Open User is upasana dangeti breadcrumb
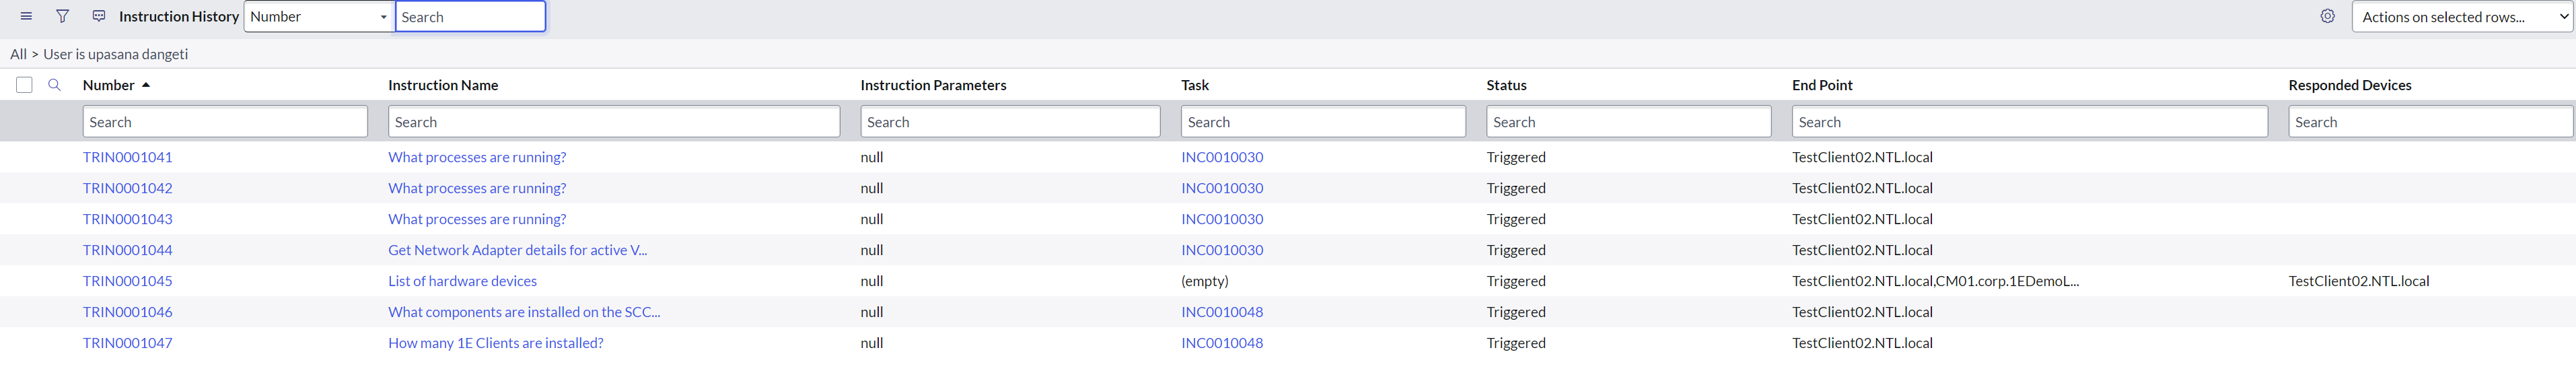 [115, 54]
